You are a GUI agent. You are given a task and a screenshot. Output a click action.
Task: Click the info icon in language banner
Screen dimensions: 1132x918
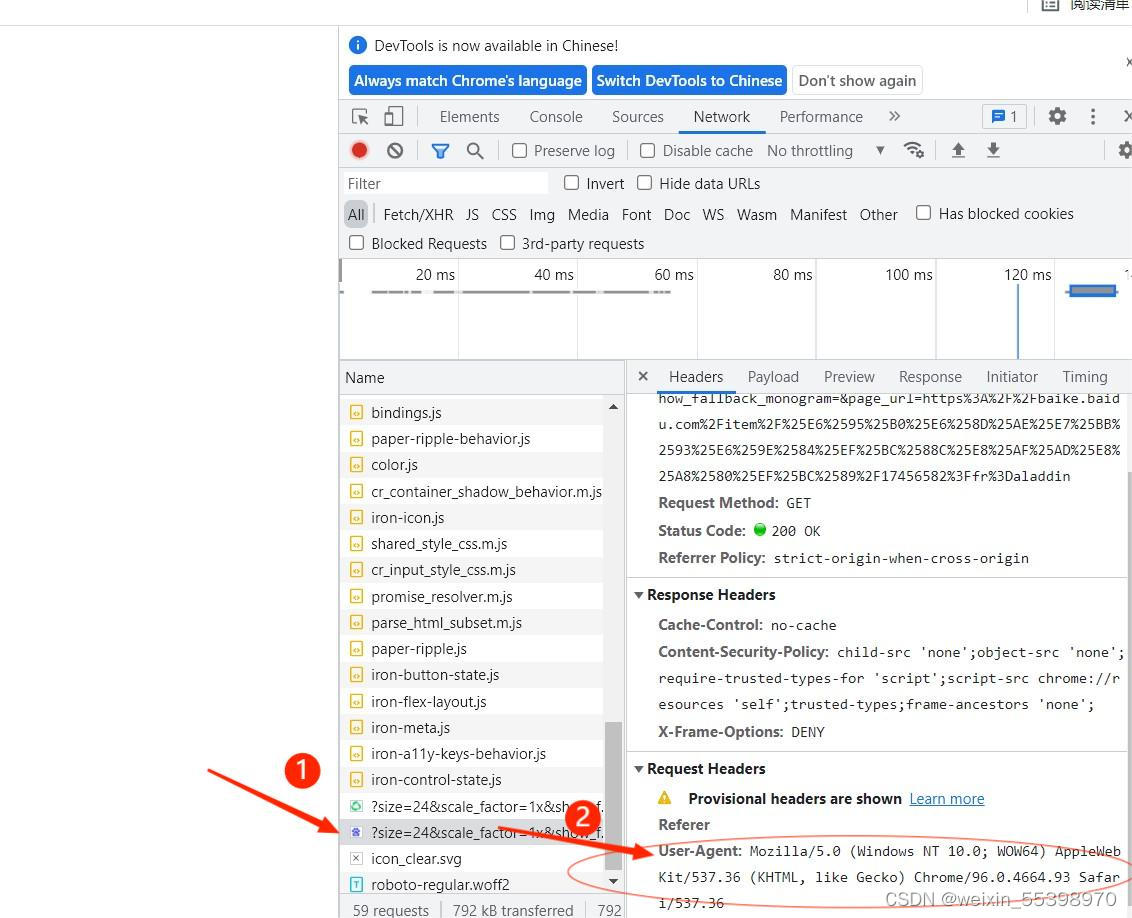coord(357,45)
